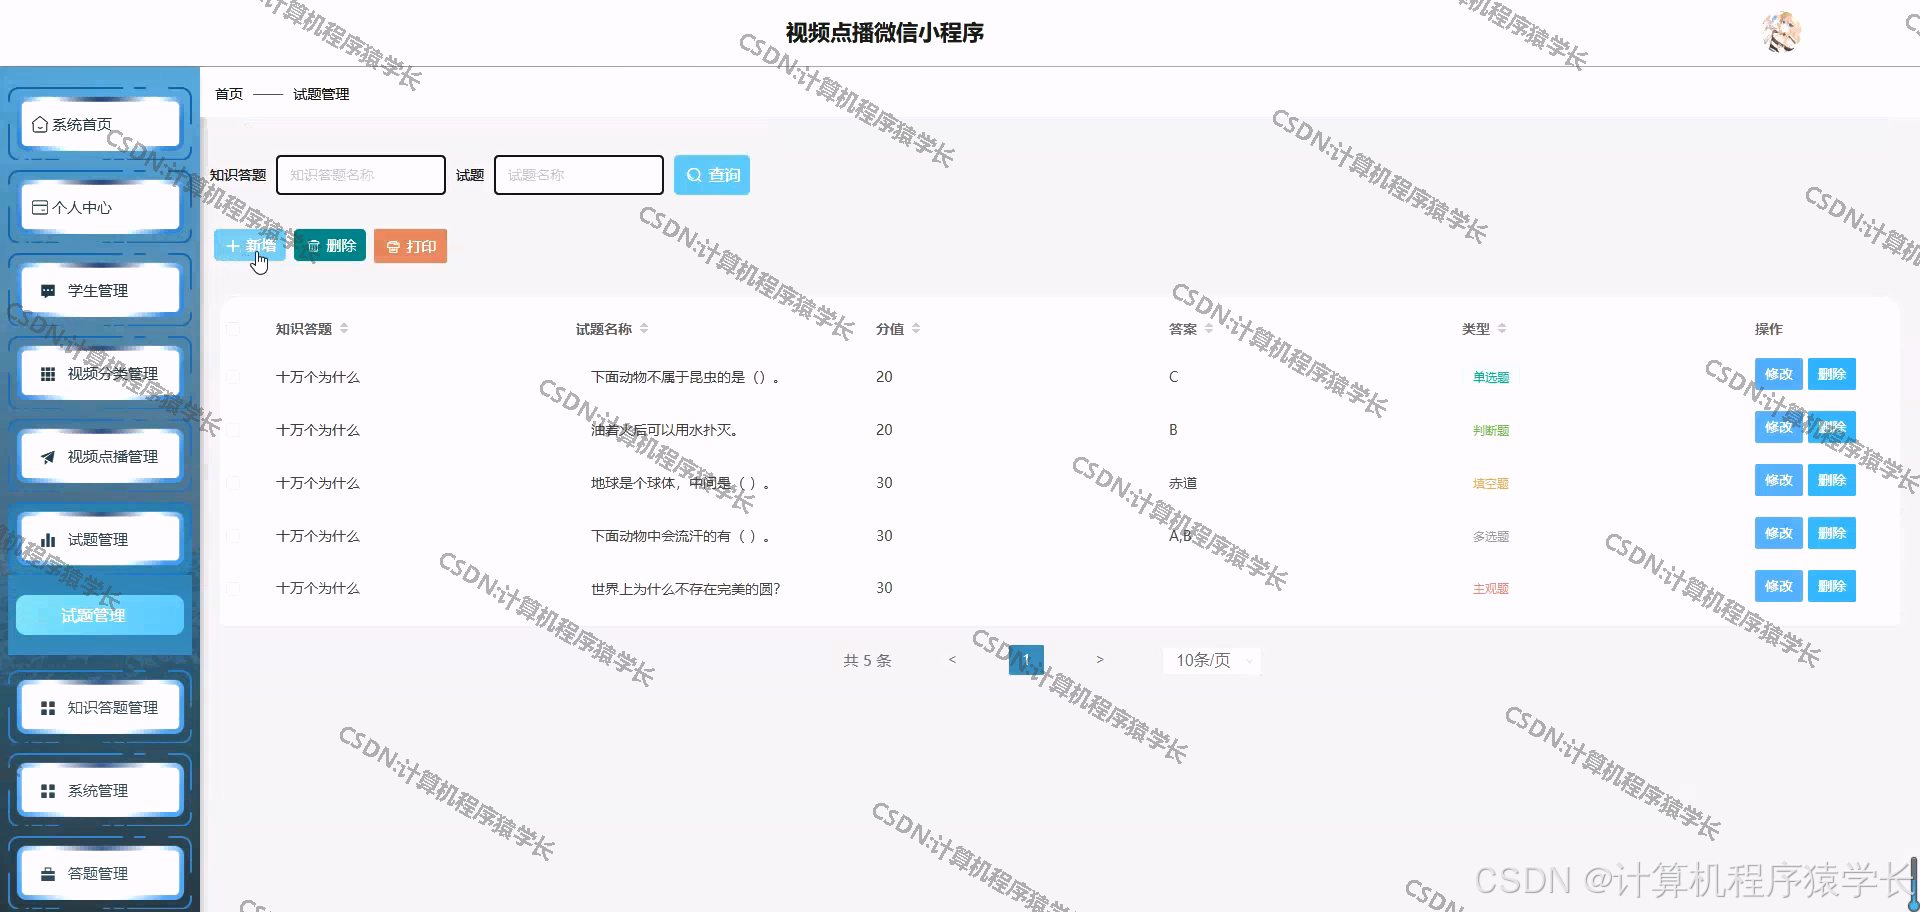Viewport: 1920px width, 912px height.
Task: Click 修改 for the 主观题 row
Action: pyautogui.click(x=1779, y=586)
